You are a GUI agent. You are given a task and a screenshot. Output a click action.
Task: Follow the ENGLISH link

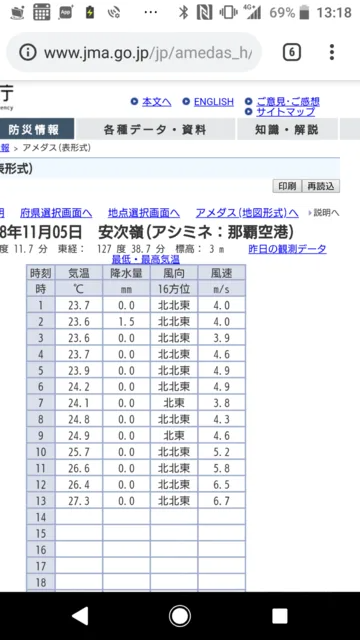pos(213,102)
